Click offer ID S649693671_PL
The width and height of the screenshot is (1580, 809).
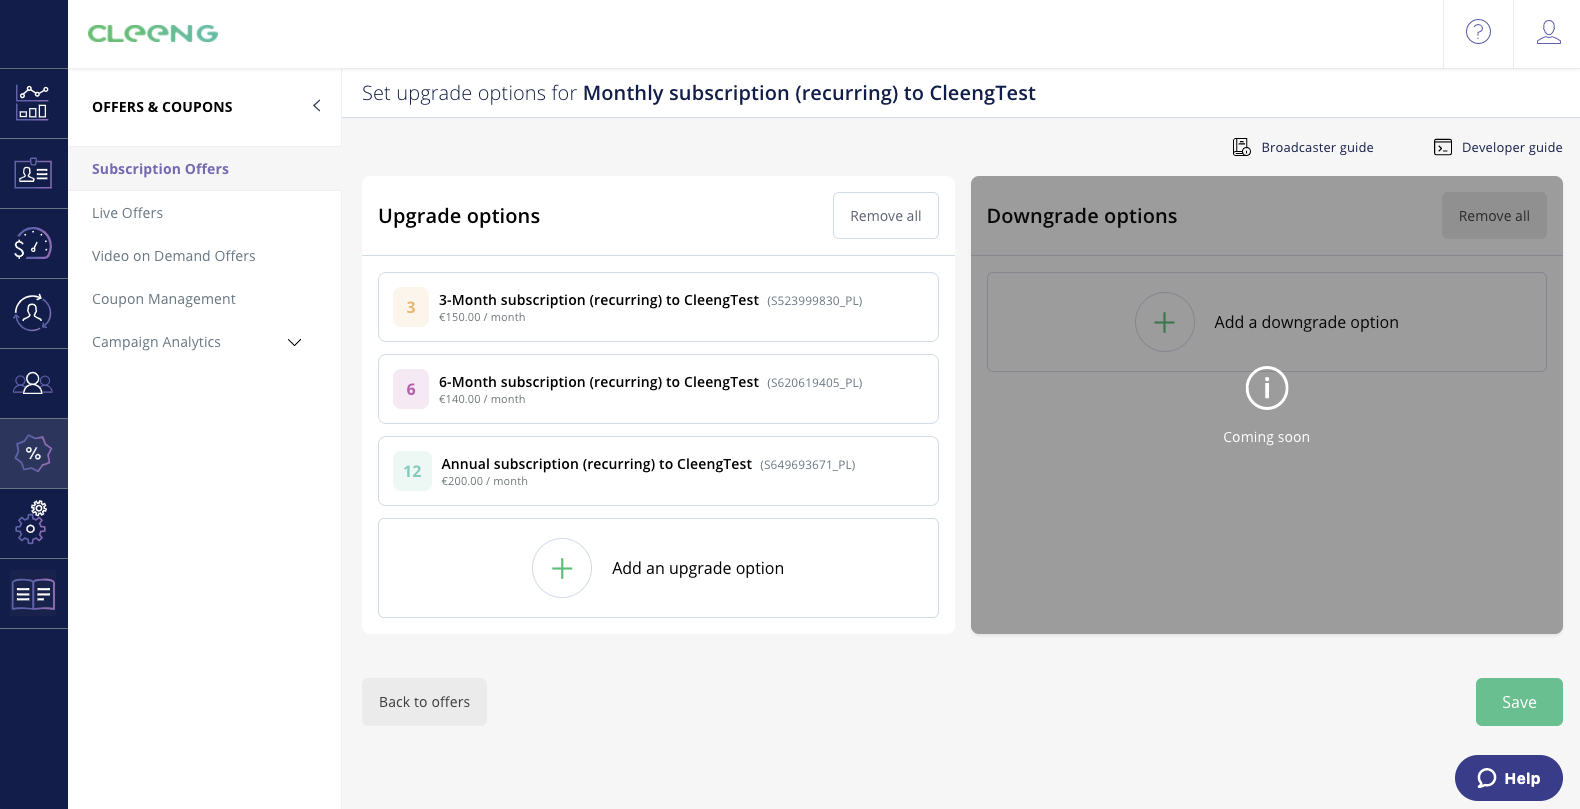(x=808, y=465)
